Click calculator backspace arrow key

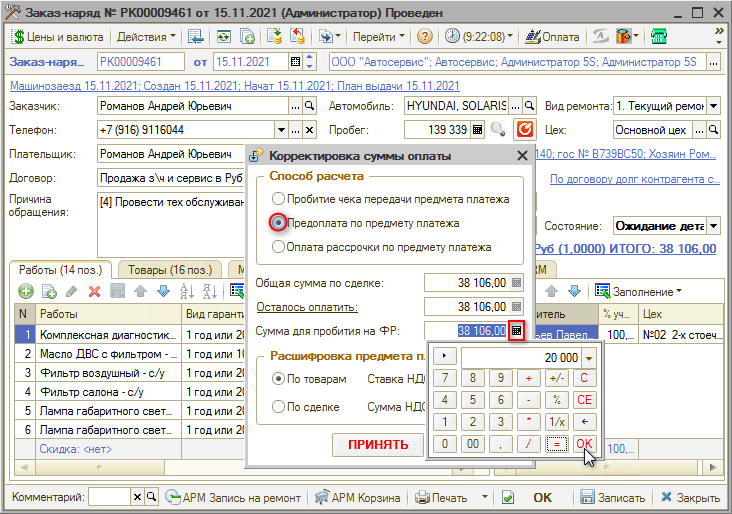pos(584,421)
